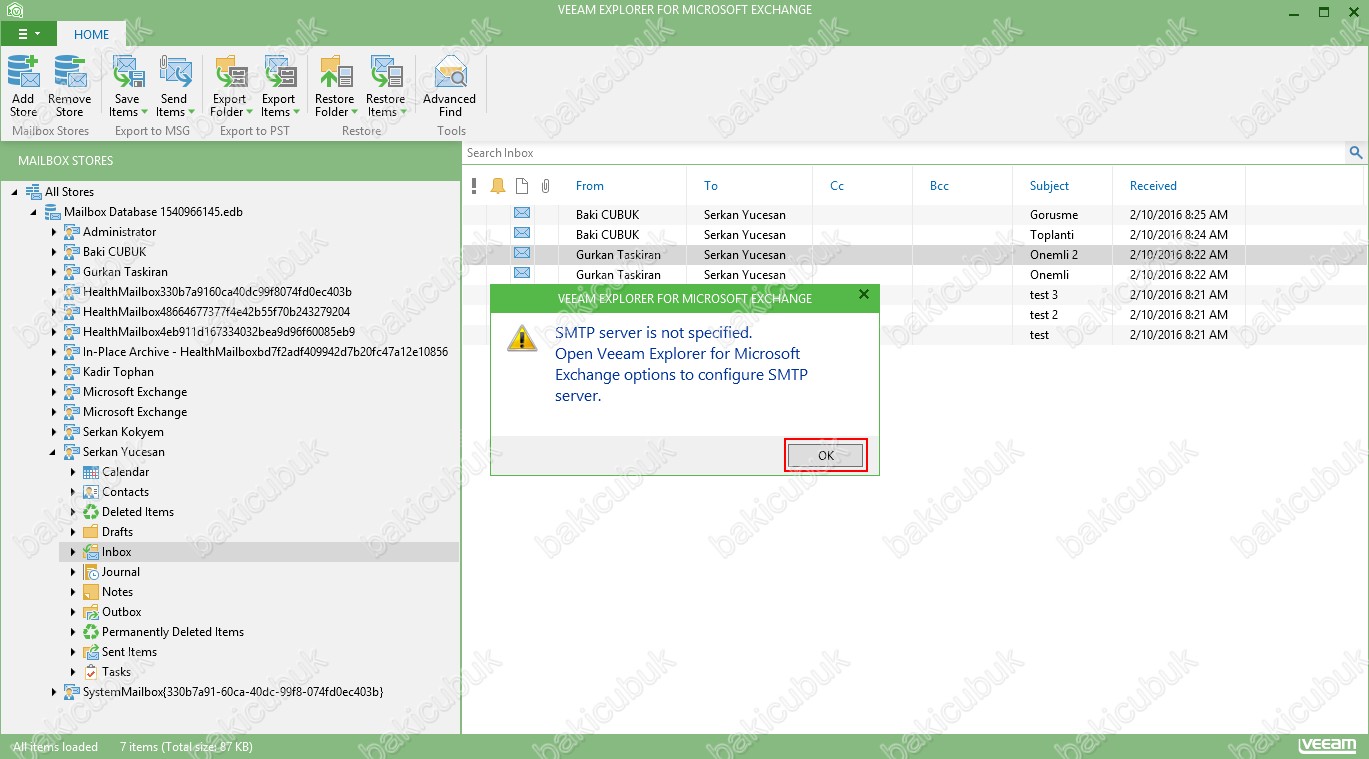
Task: Open the Restore Folder dropdown arrow
Action: 353,113
